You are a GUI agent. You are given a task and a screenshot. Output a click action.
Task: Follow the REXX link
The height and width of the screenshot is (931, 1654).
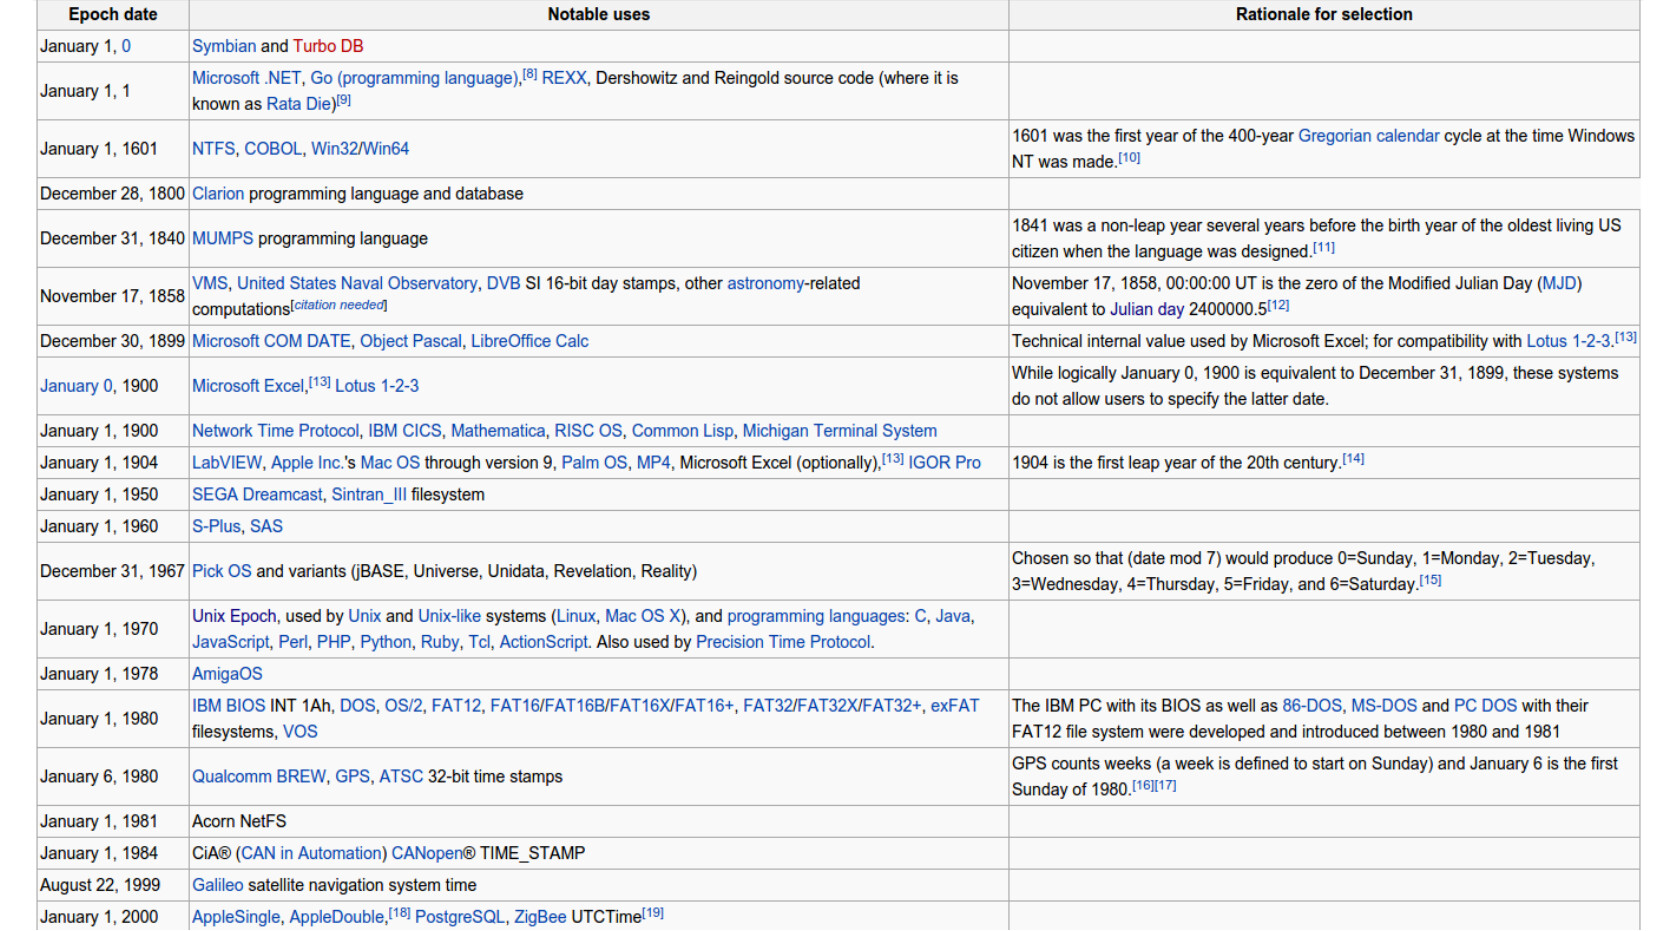coord(564,78)
